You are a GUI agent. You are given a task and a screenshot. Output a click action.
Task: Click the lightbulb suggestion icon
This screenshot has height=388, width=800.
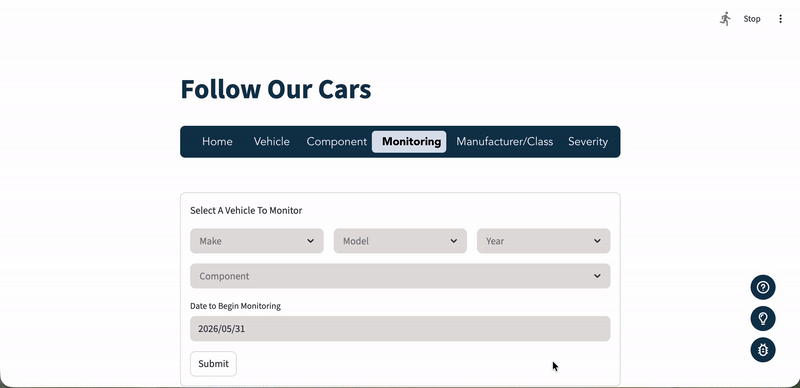(x=763, y=319)
